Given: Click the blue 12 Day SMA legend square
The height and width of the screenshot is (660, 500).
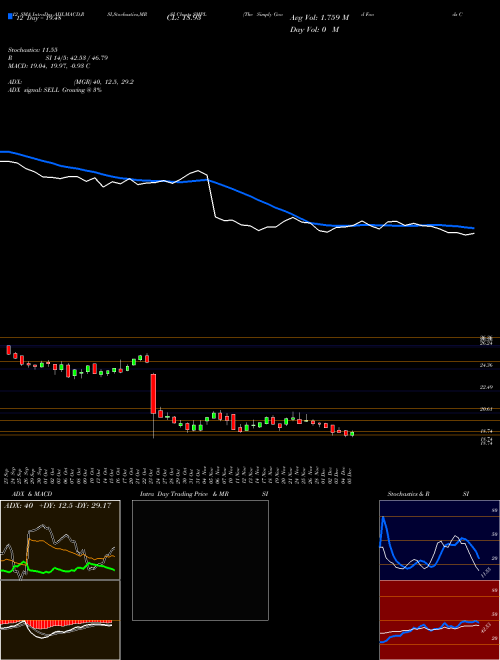Looking at the screenshot, I should [x=10, y=17].
